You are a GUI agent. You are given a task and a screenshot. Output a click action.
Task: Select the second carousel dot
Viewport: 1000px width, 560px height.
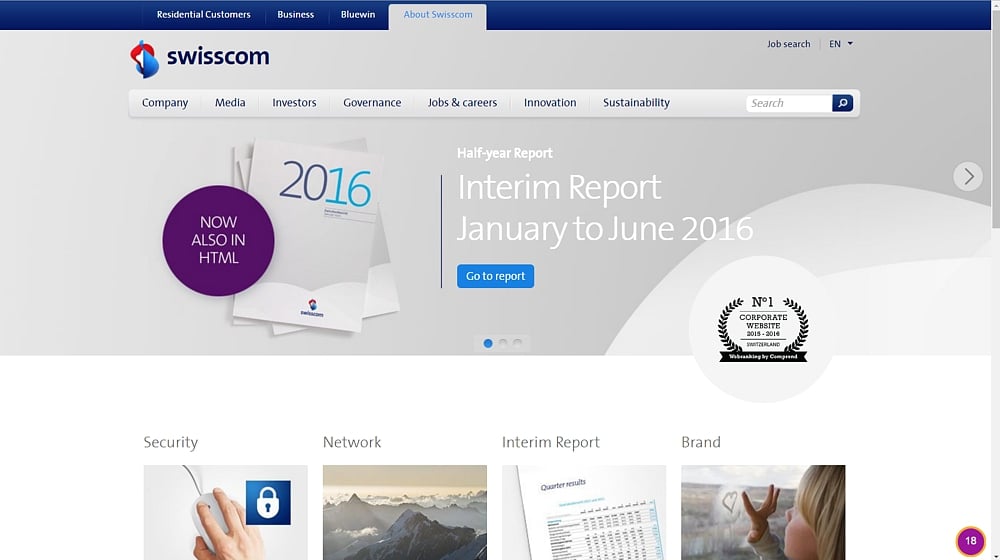[x=503, y=343]
